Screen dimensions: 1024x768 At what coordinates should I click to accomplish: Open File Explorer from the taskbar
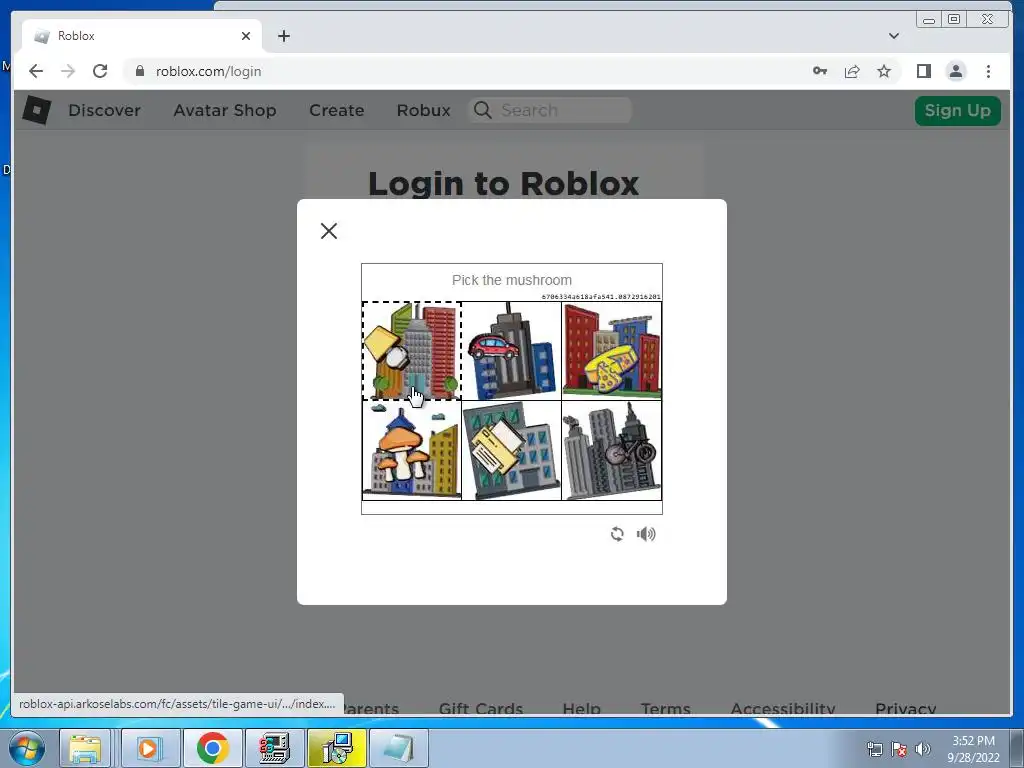coord(86,748)
